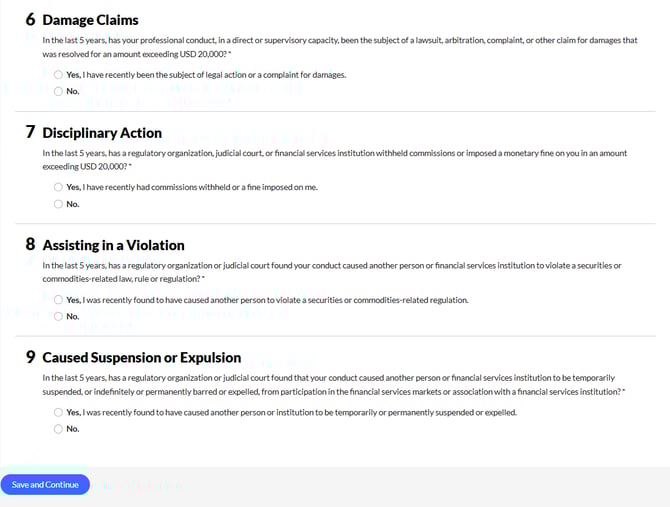670x507 pixels.
Task: Choose Yes radio for Disciplinary Action
Action: [58, 187]
